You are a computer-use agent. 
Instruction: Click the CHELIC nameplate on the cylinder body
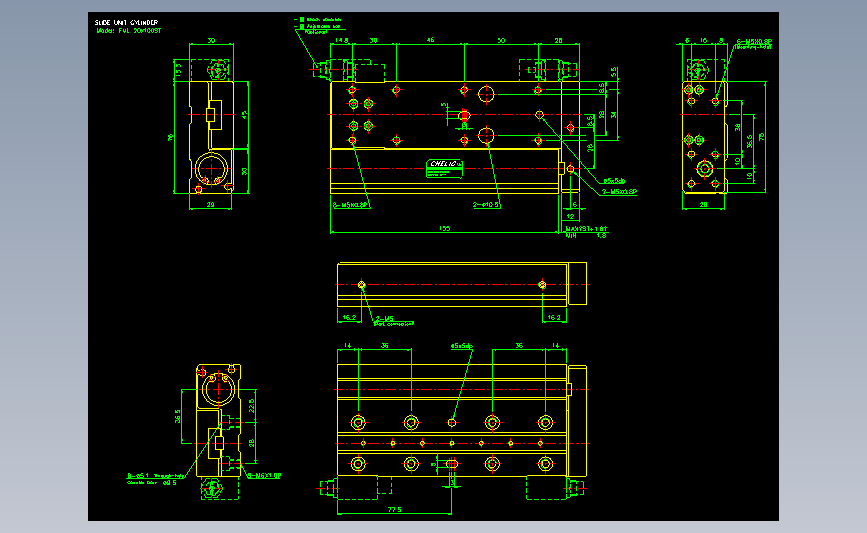445,169
